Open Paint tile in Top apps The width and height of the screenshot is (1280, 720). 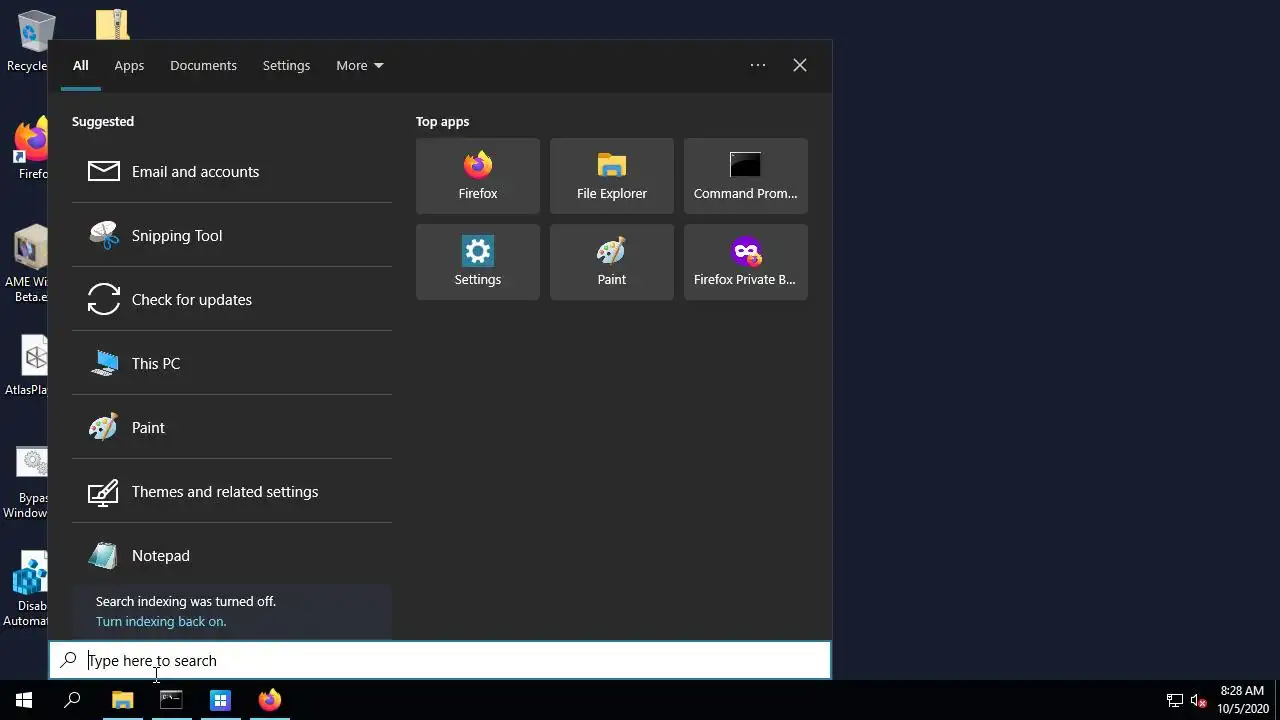coord(612,262)
